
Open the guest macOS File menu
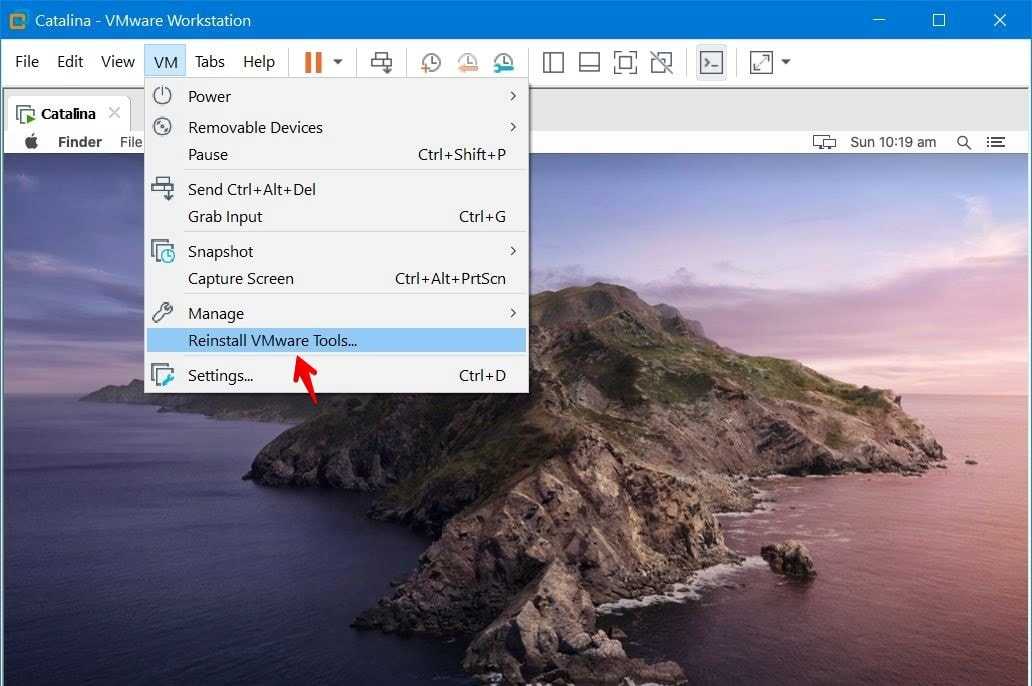[x=130, y=142]
